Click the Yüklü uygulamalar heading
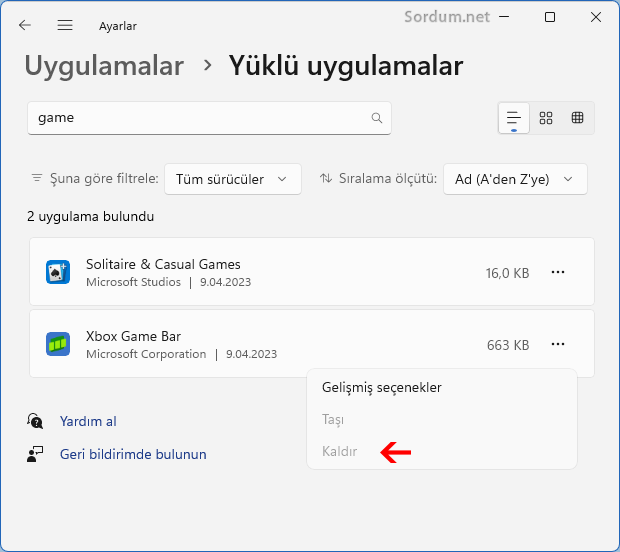The width and height of the screenshot is (620, 552). pos(346,66)
